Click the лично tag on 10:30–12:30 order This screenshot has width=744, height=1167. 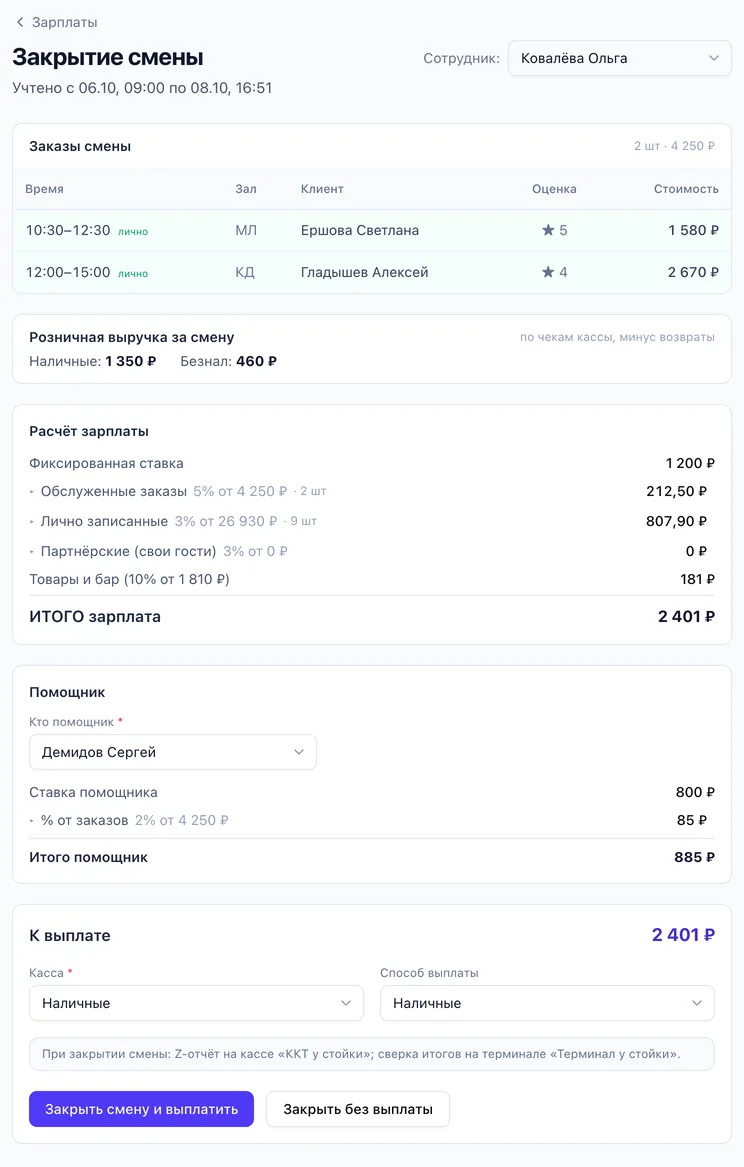click(x=133, y=232)
